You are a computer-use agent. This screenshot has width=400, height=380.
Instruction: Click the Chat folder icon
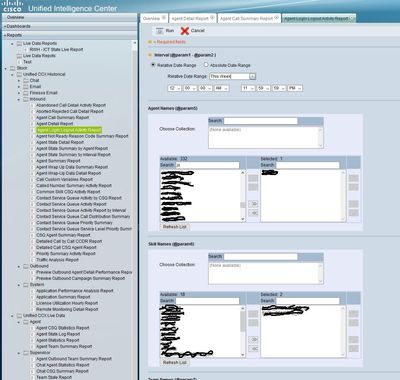tap(26, 81)
